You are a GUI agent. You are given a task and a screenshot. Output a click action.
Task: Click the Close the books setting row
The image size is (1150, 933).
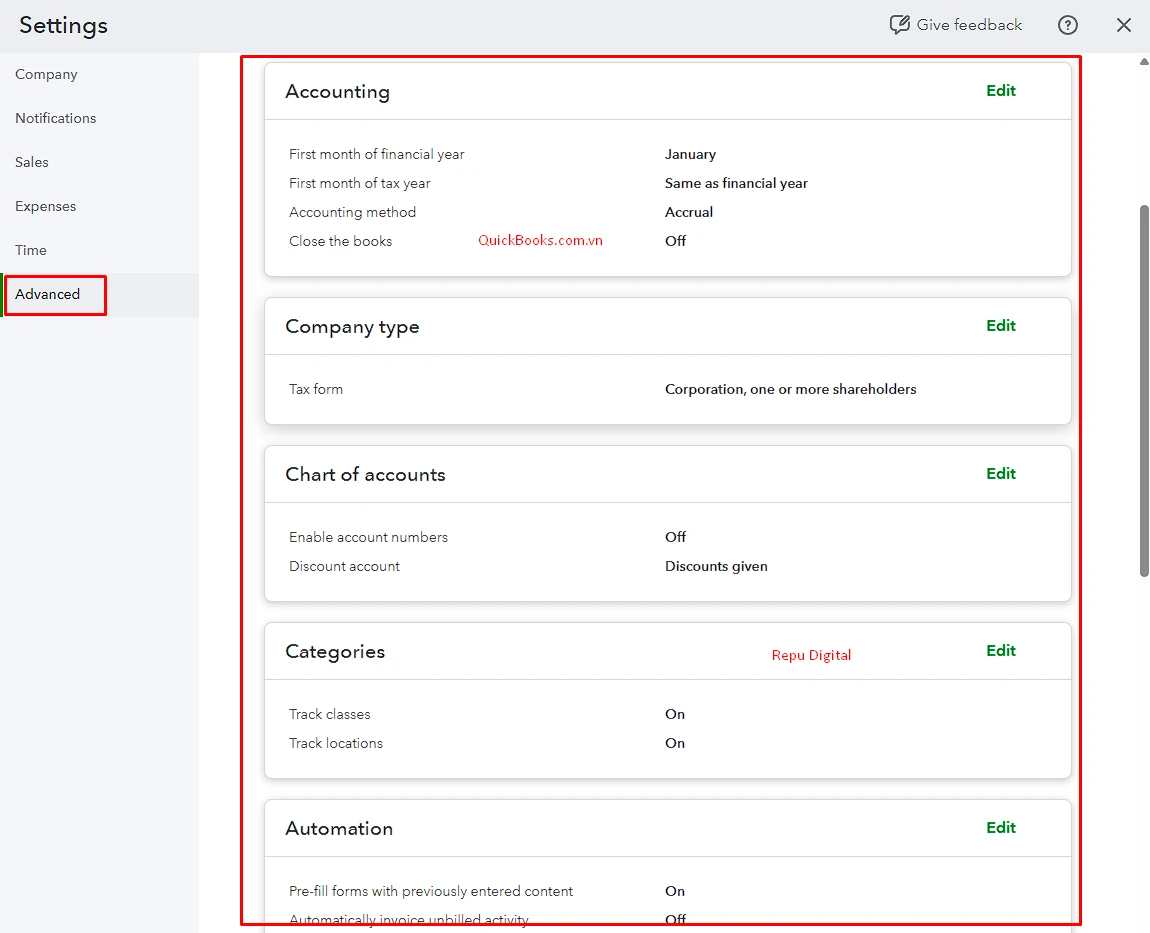pyautogui.click(x=340, y=240)
